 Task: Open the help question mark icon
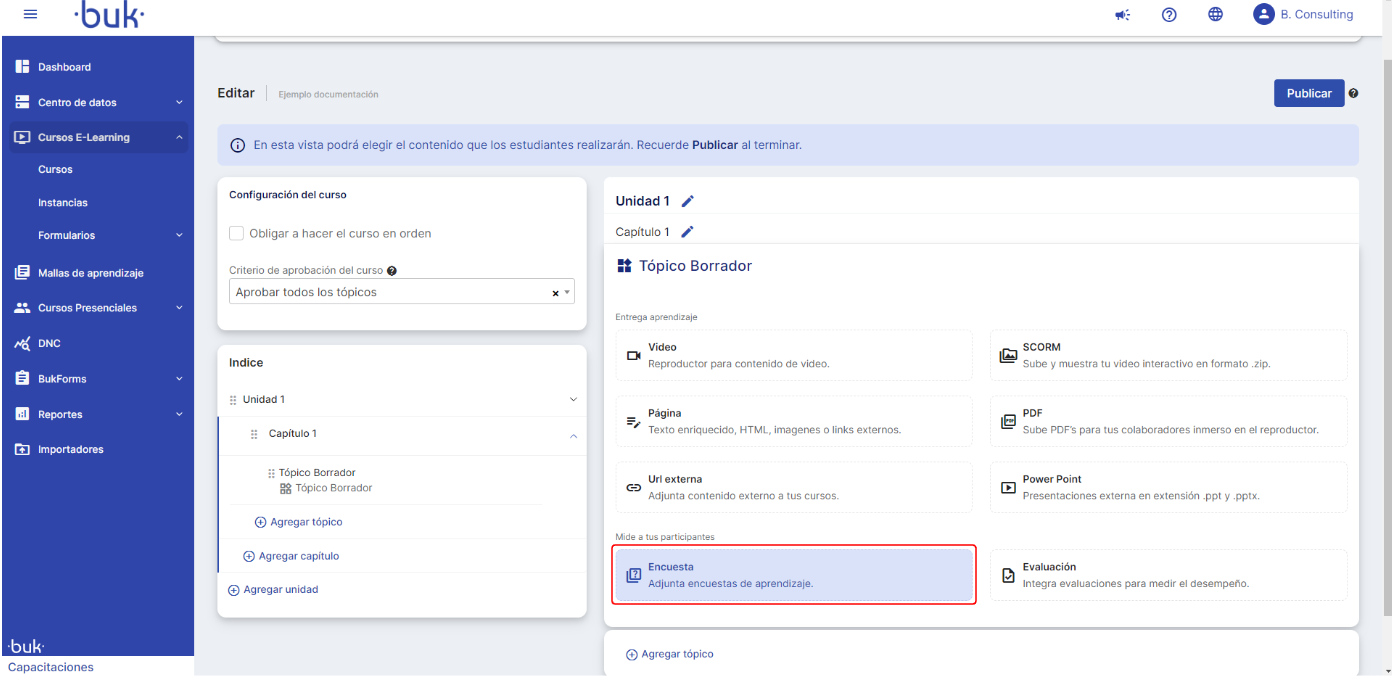[x=1168, y=15]
